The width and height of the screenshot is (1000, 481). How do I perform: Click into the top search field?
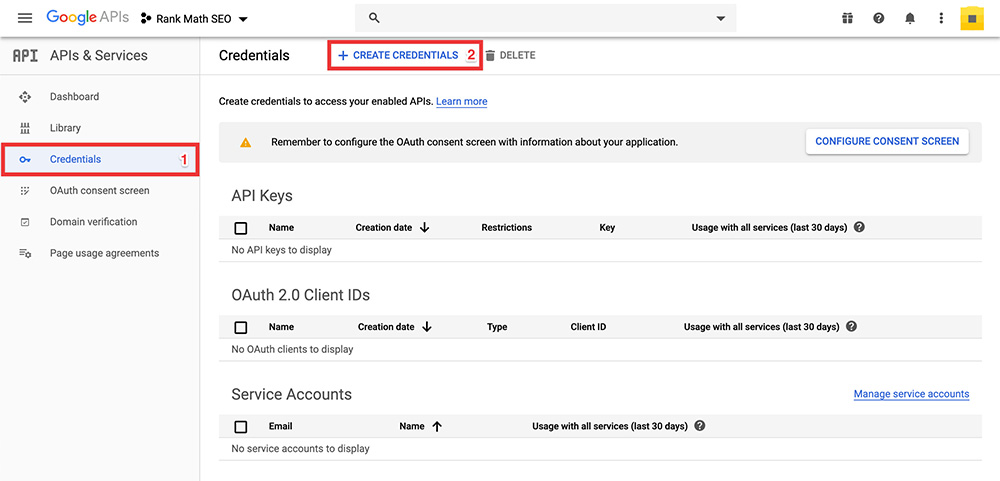pos(540,18)
